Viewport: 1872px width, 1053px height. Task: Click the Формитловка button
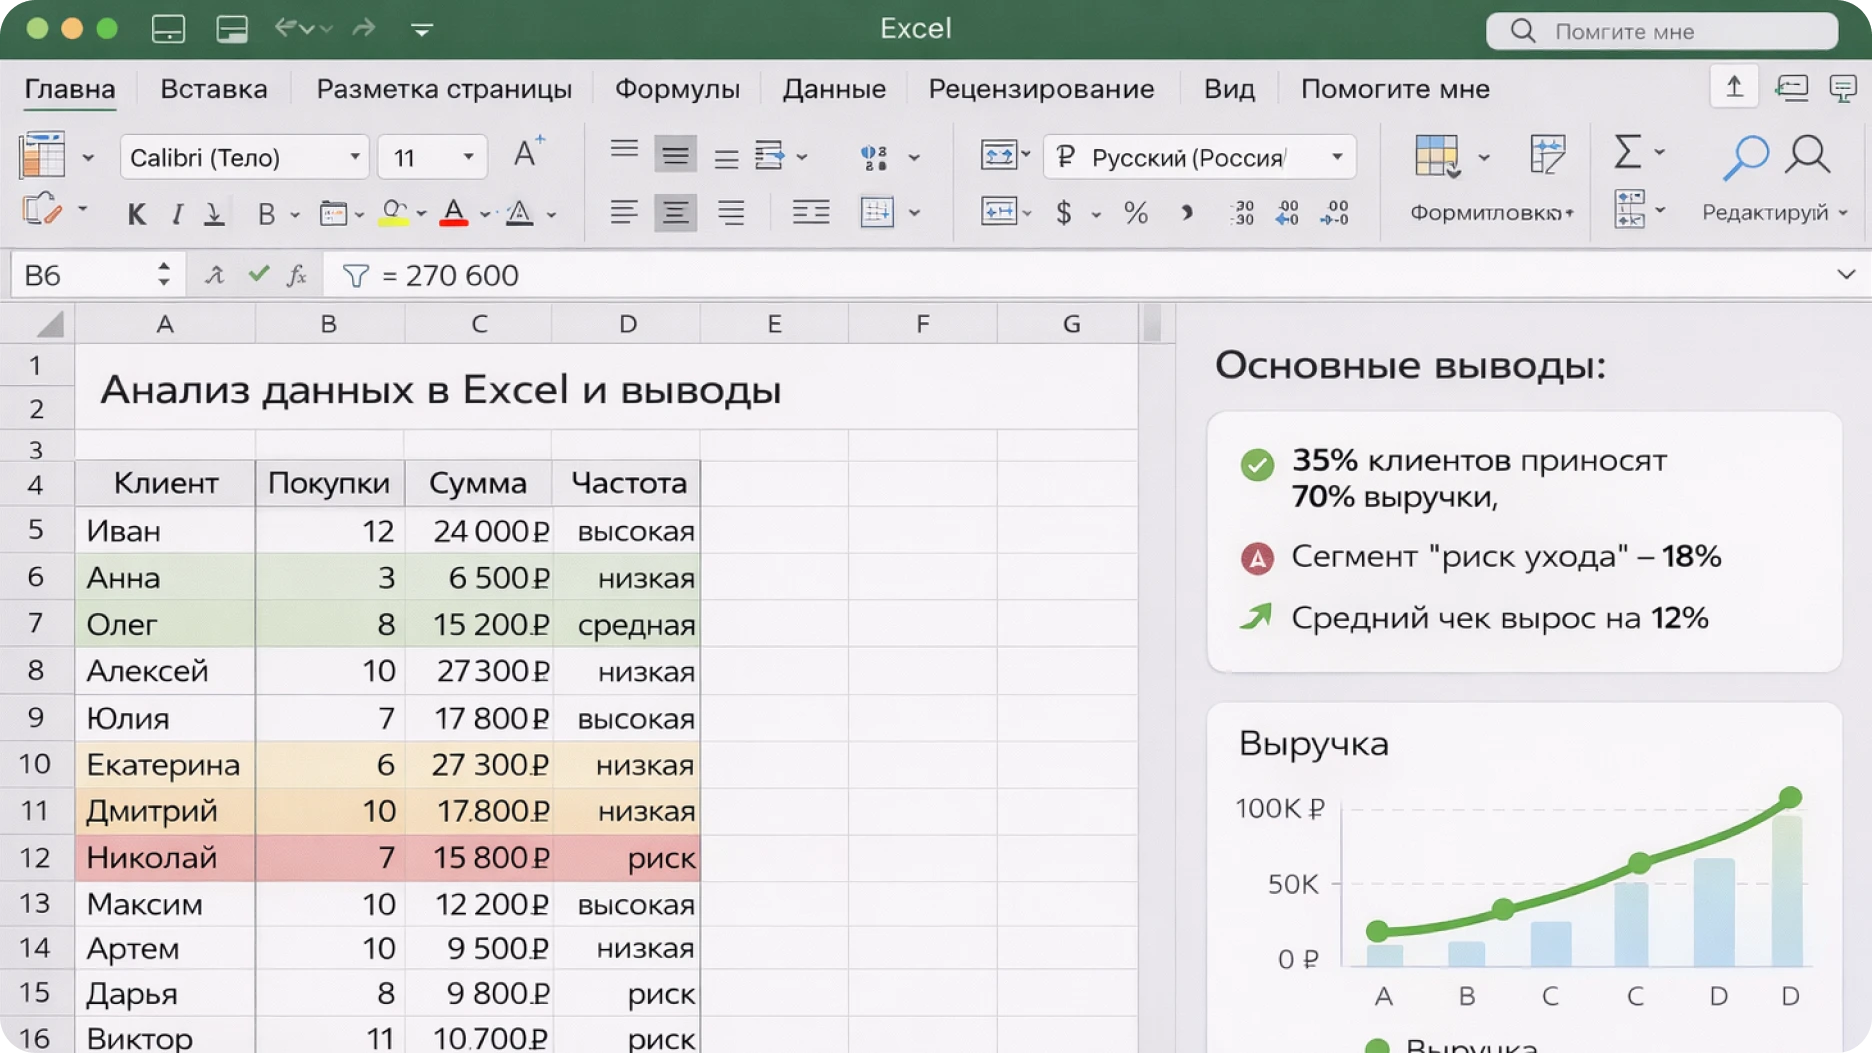(1490, 213)
